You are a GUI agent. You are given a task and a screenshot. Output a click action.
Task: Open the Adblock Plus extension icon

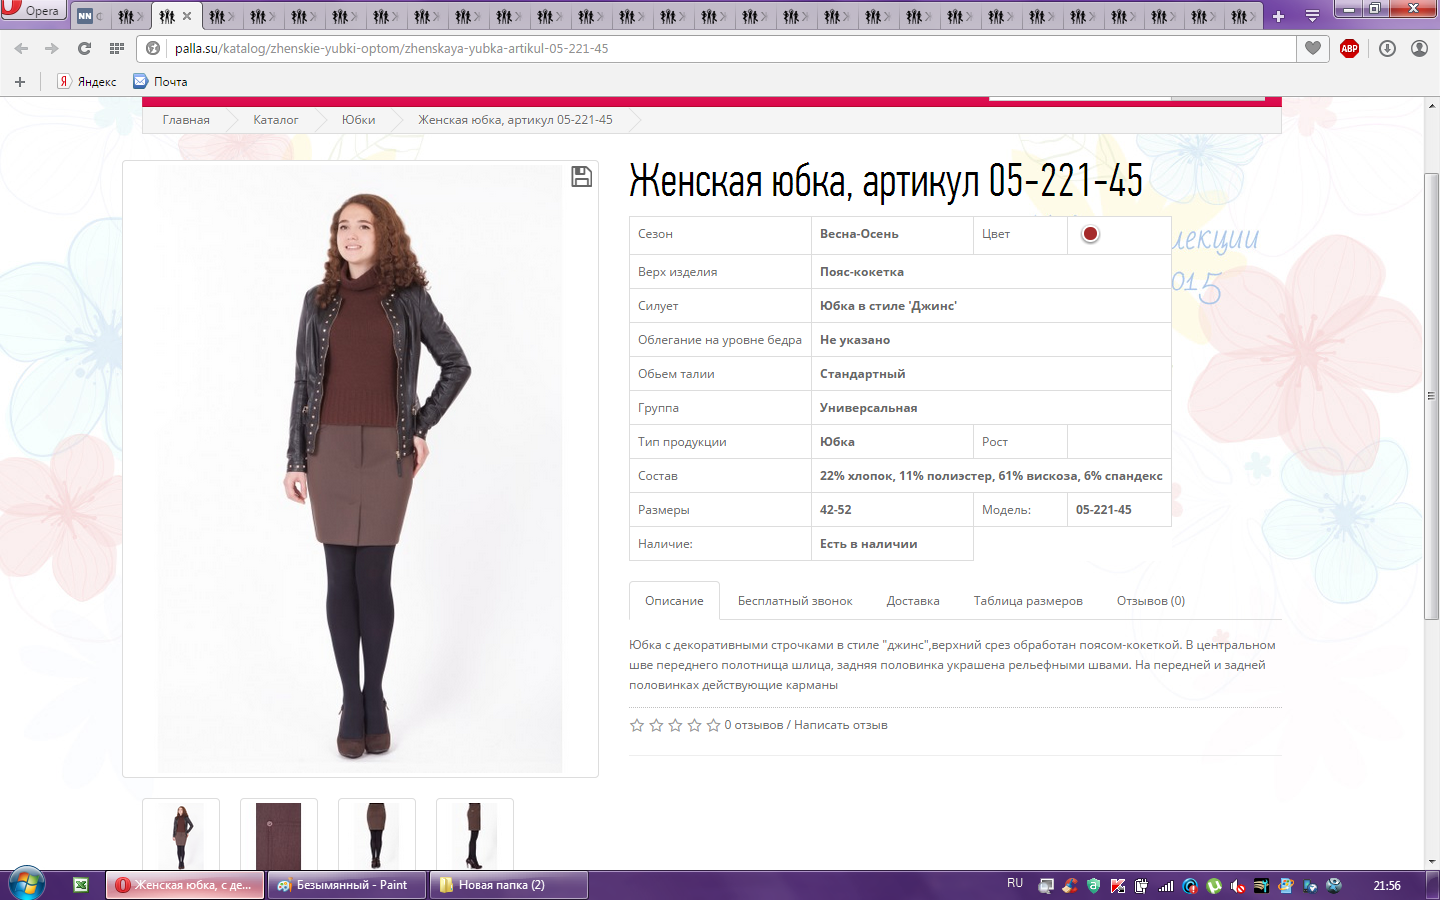[x=1349, y=48]
